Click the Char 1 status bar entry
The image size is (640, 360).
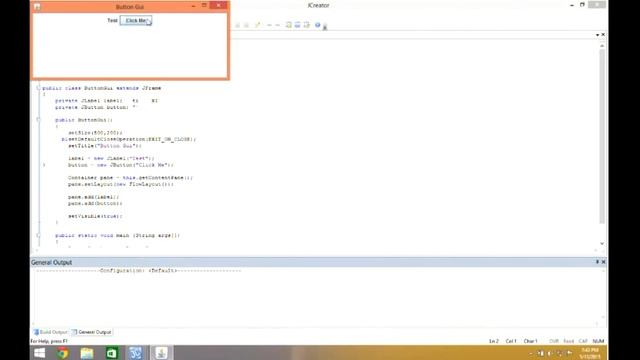point(530,341)
